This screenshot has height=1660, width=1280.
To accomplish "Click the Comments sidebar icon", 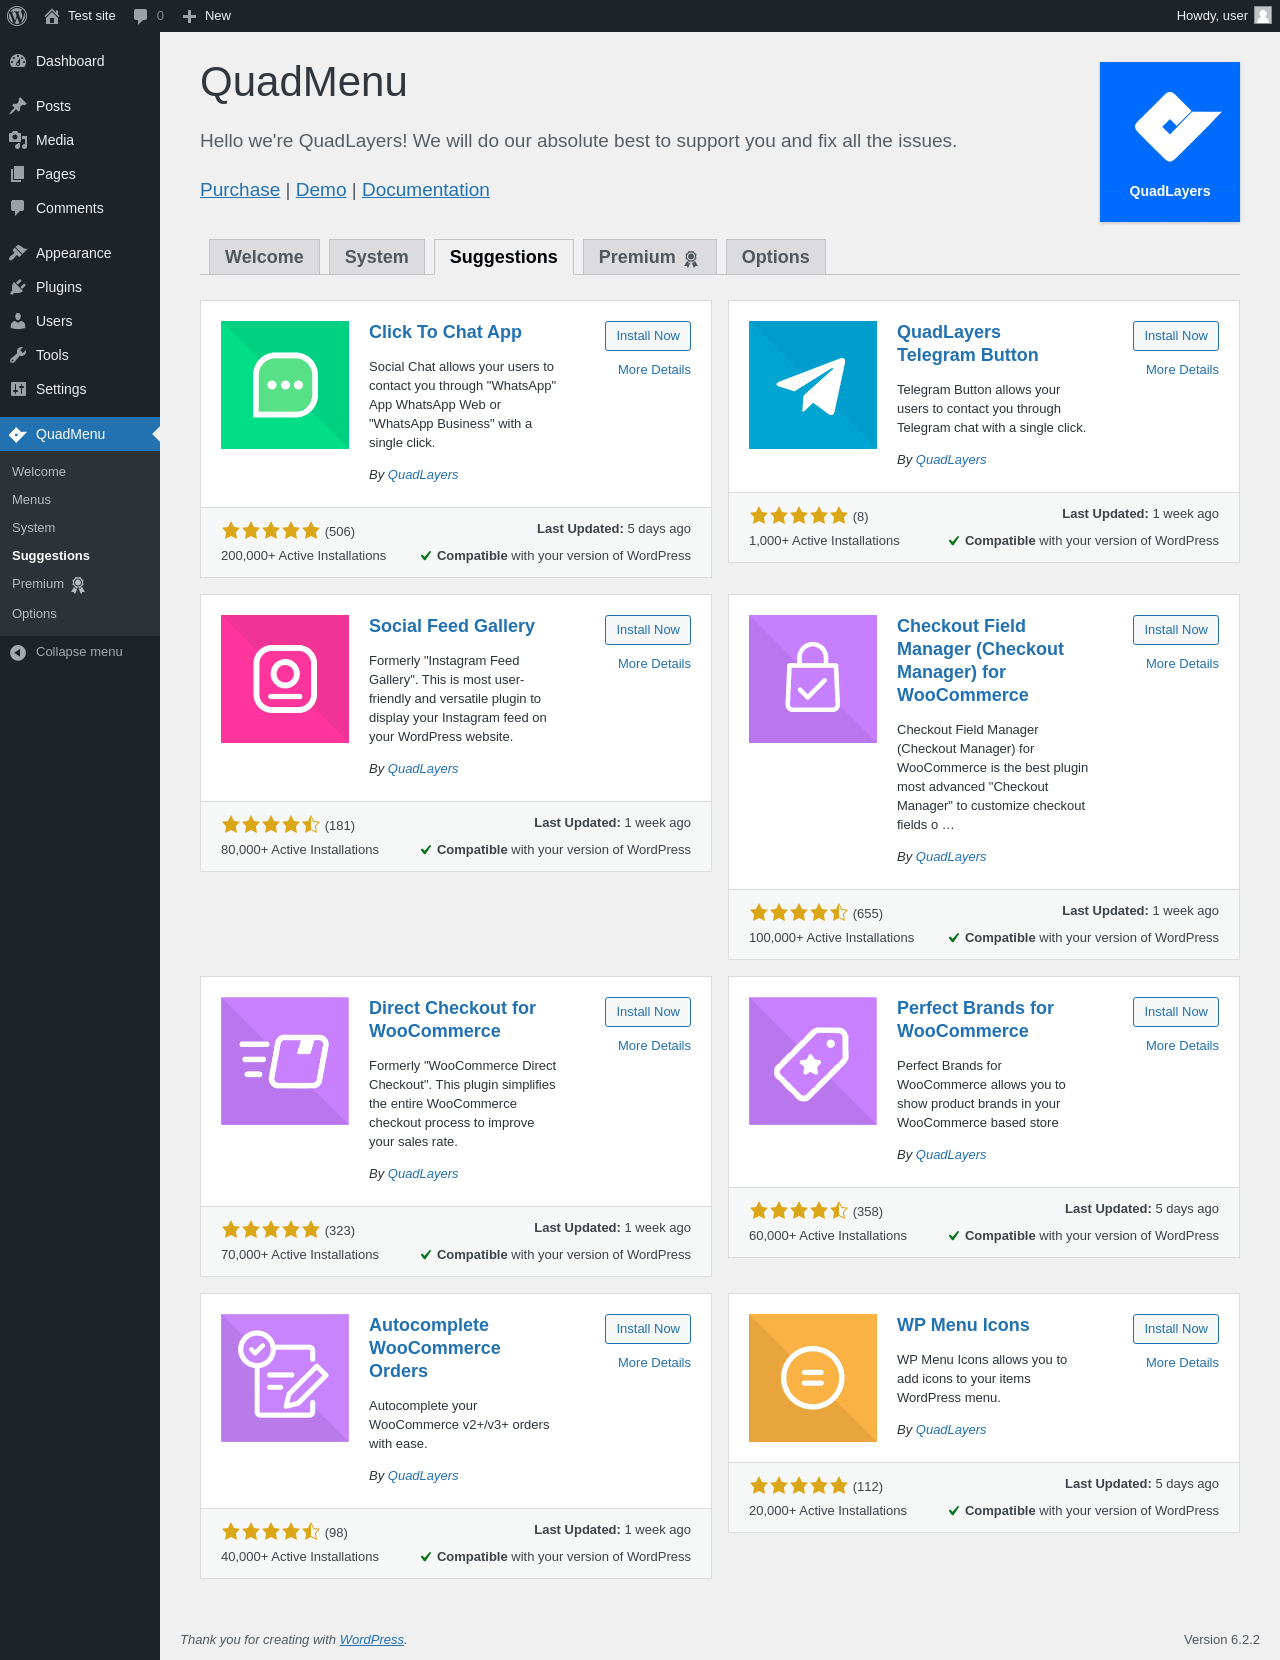I will pos(18,208).
